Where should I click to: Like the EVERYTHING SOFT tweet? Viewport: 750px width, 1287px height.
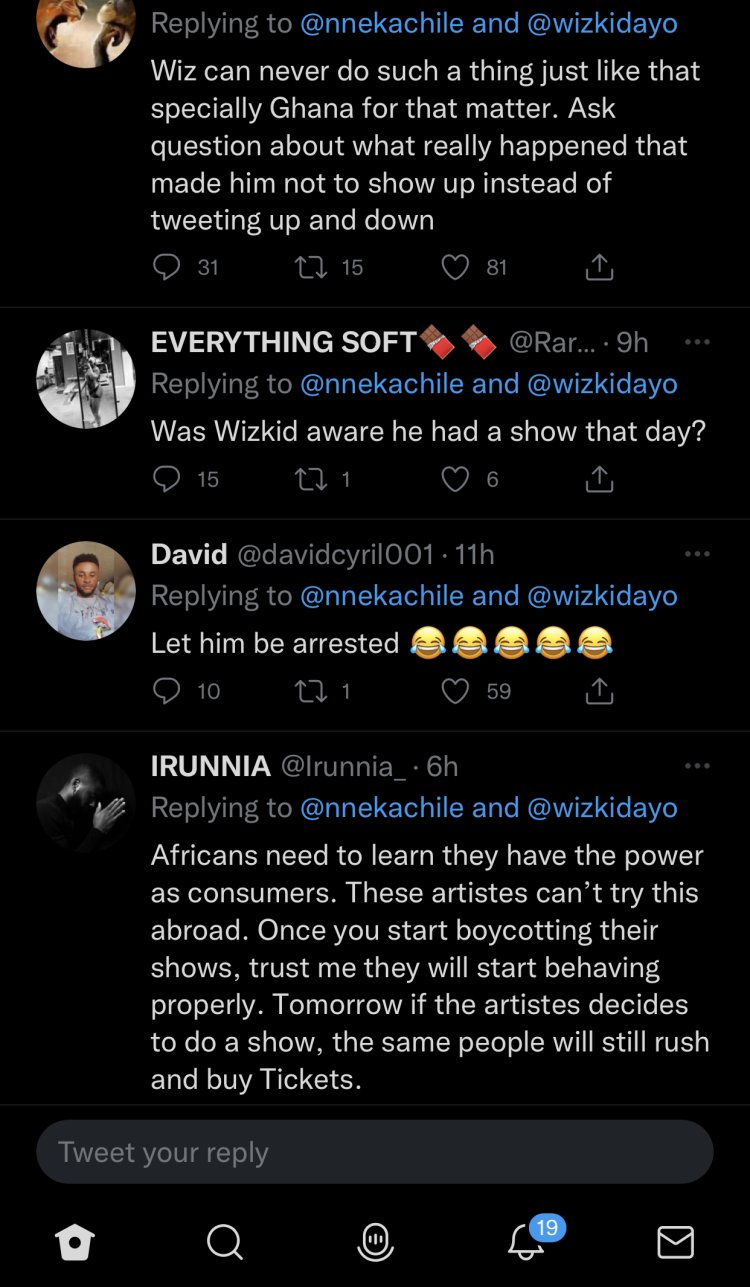[455, 479]
